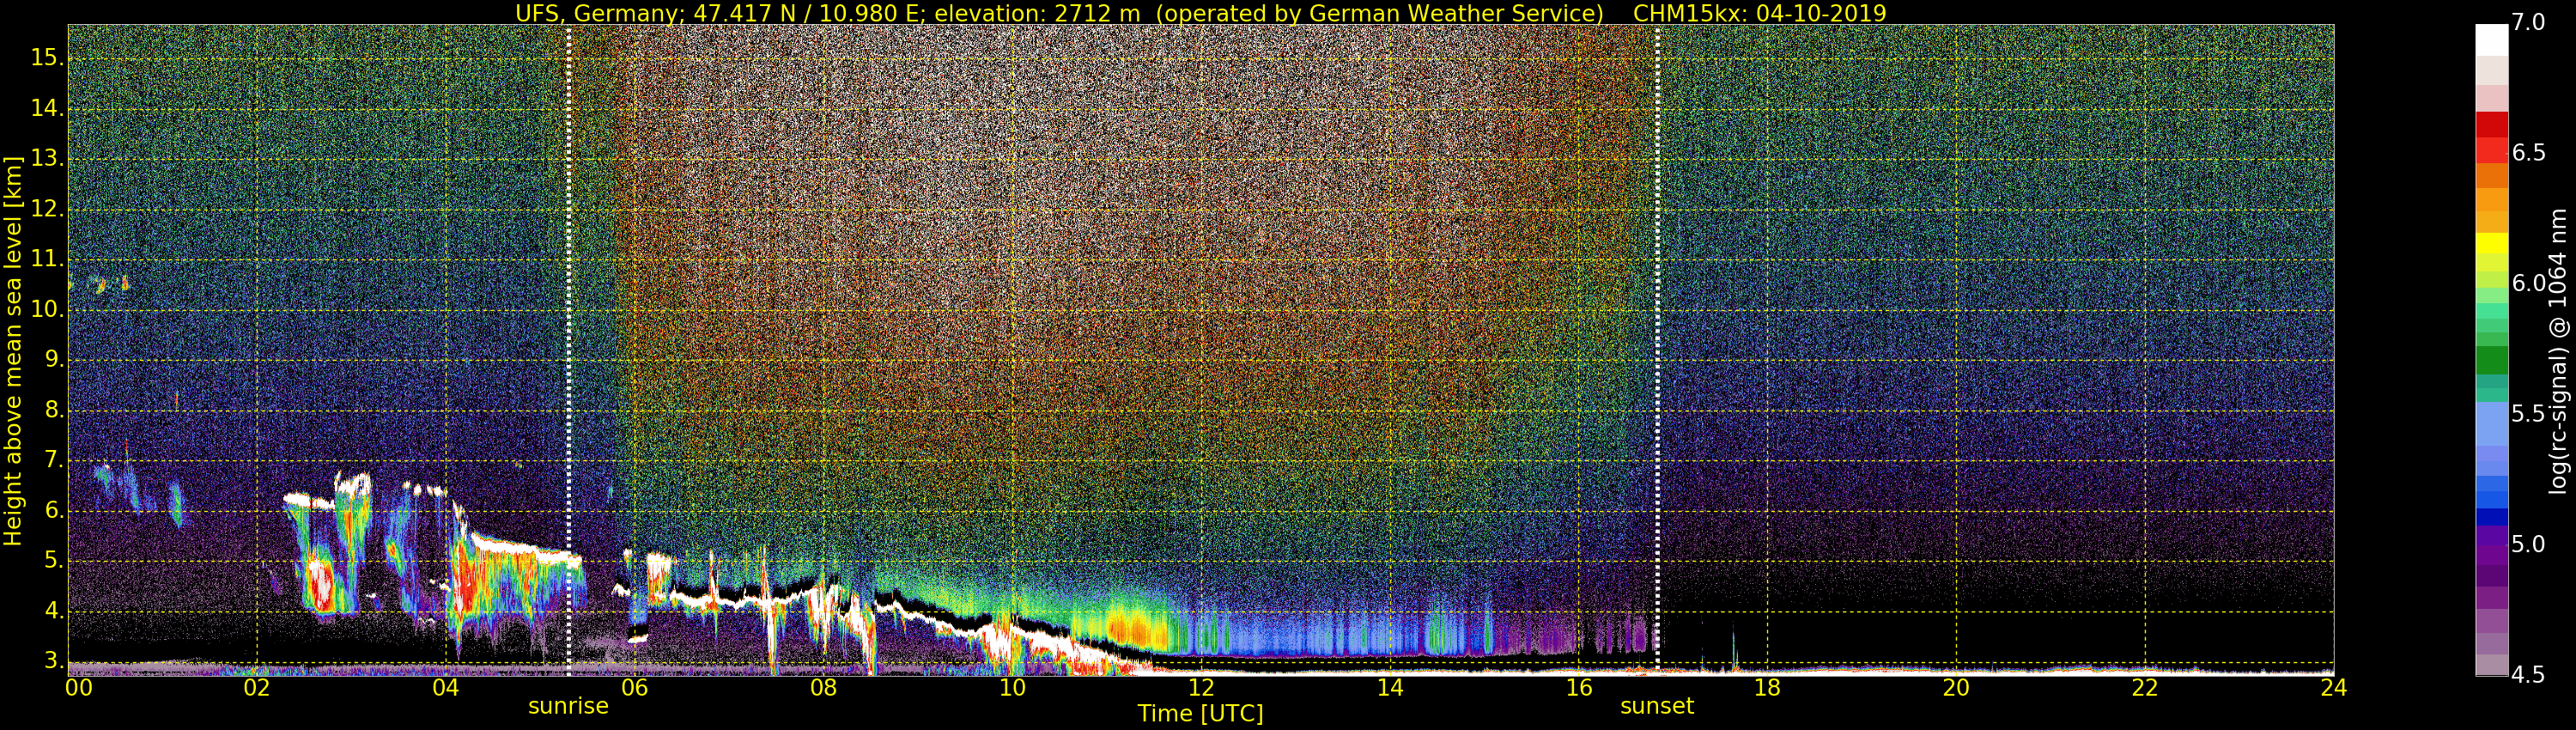
Task: Click the "3." tick on the height axis
Action: point(54,662)
